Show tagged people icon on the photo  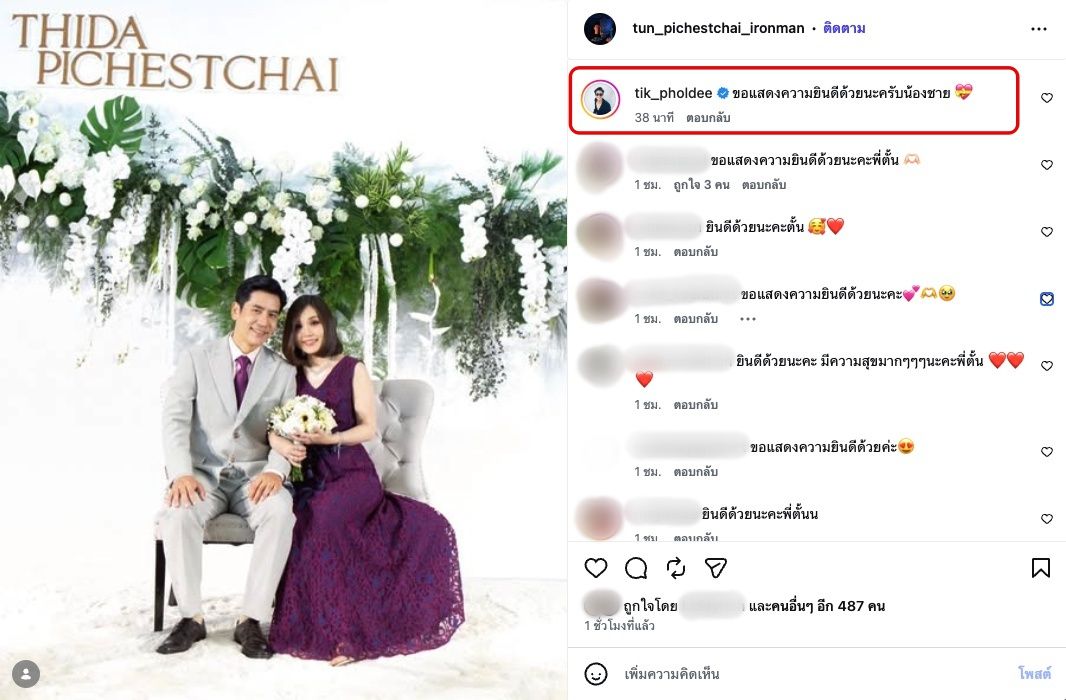point(26,673)
